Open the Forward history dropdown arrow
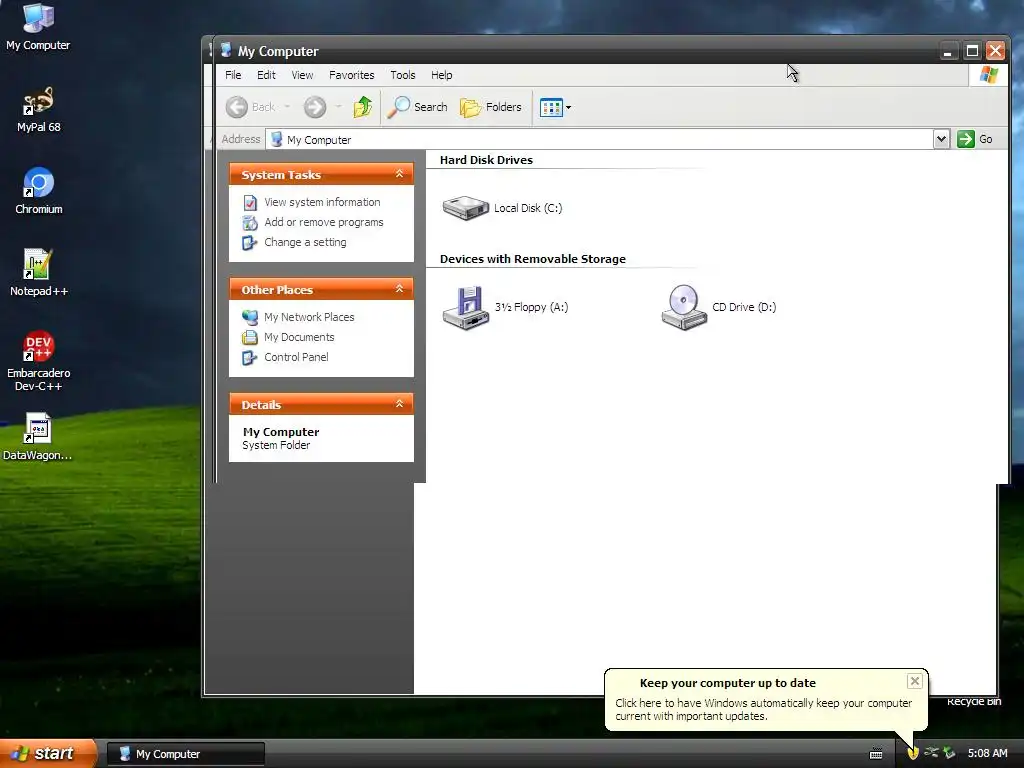 point(338,107)
